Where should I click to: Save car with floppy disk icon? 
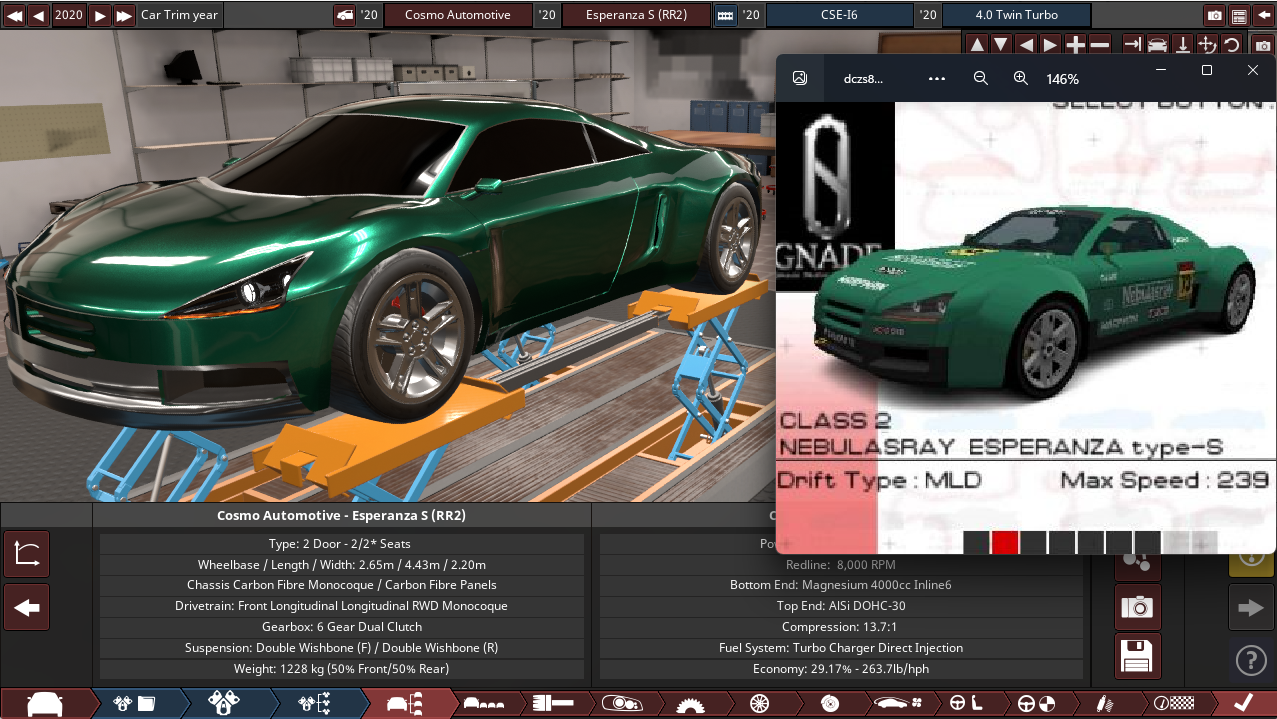(x=1138, y=658)
